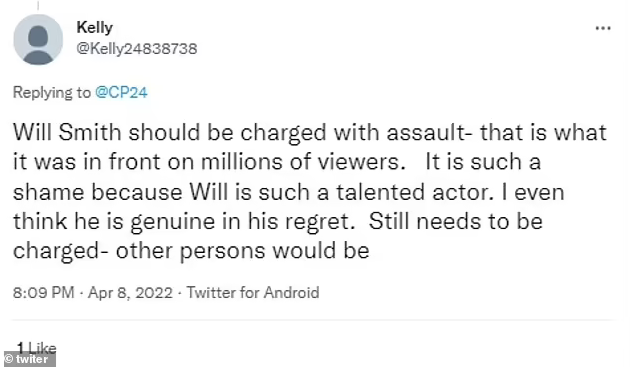View the 1 Like count
Screen dimensions: 630x367
[36, 346]
